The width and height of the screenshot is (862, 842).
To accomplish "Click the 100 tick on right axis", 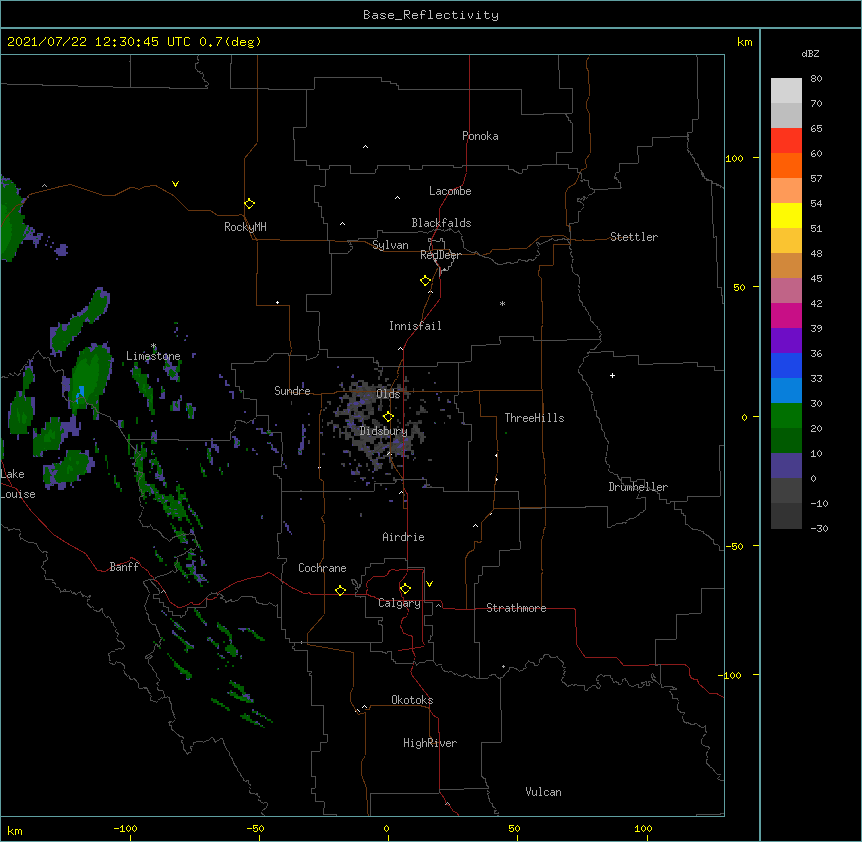I will pyautogui.click(x=734, y=158).
